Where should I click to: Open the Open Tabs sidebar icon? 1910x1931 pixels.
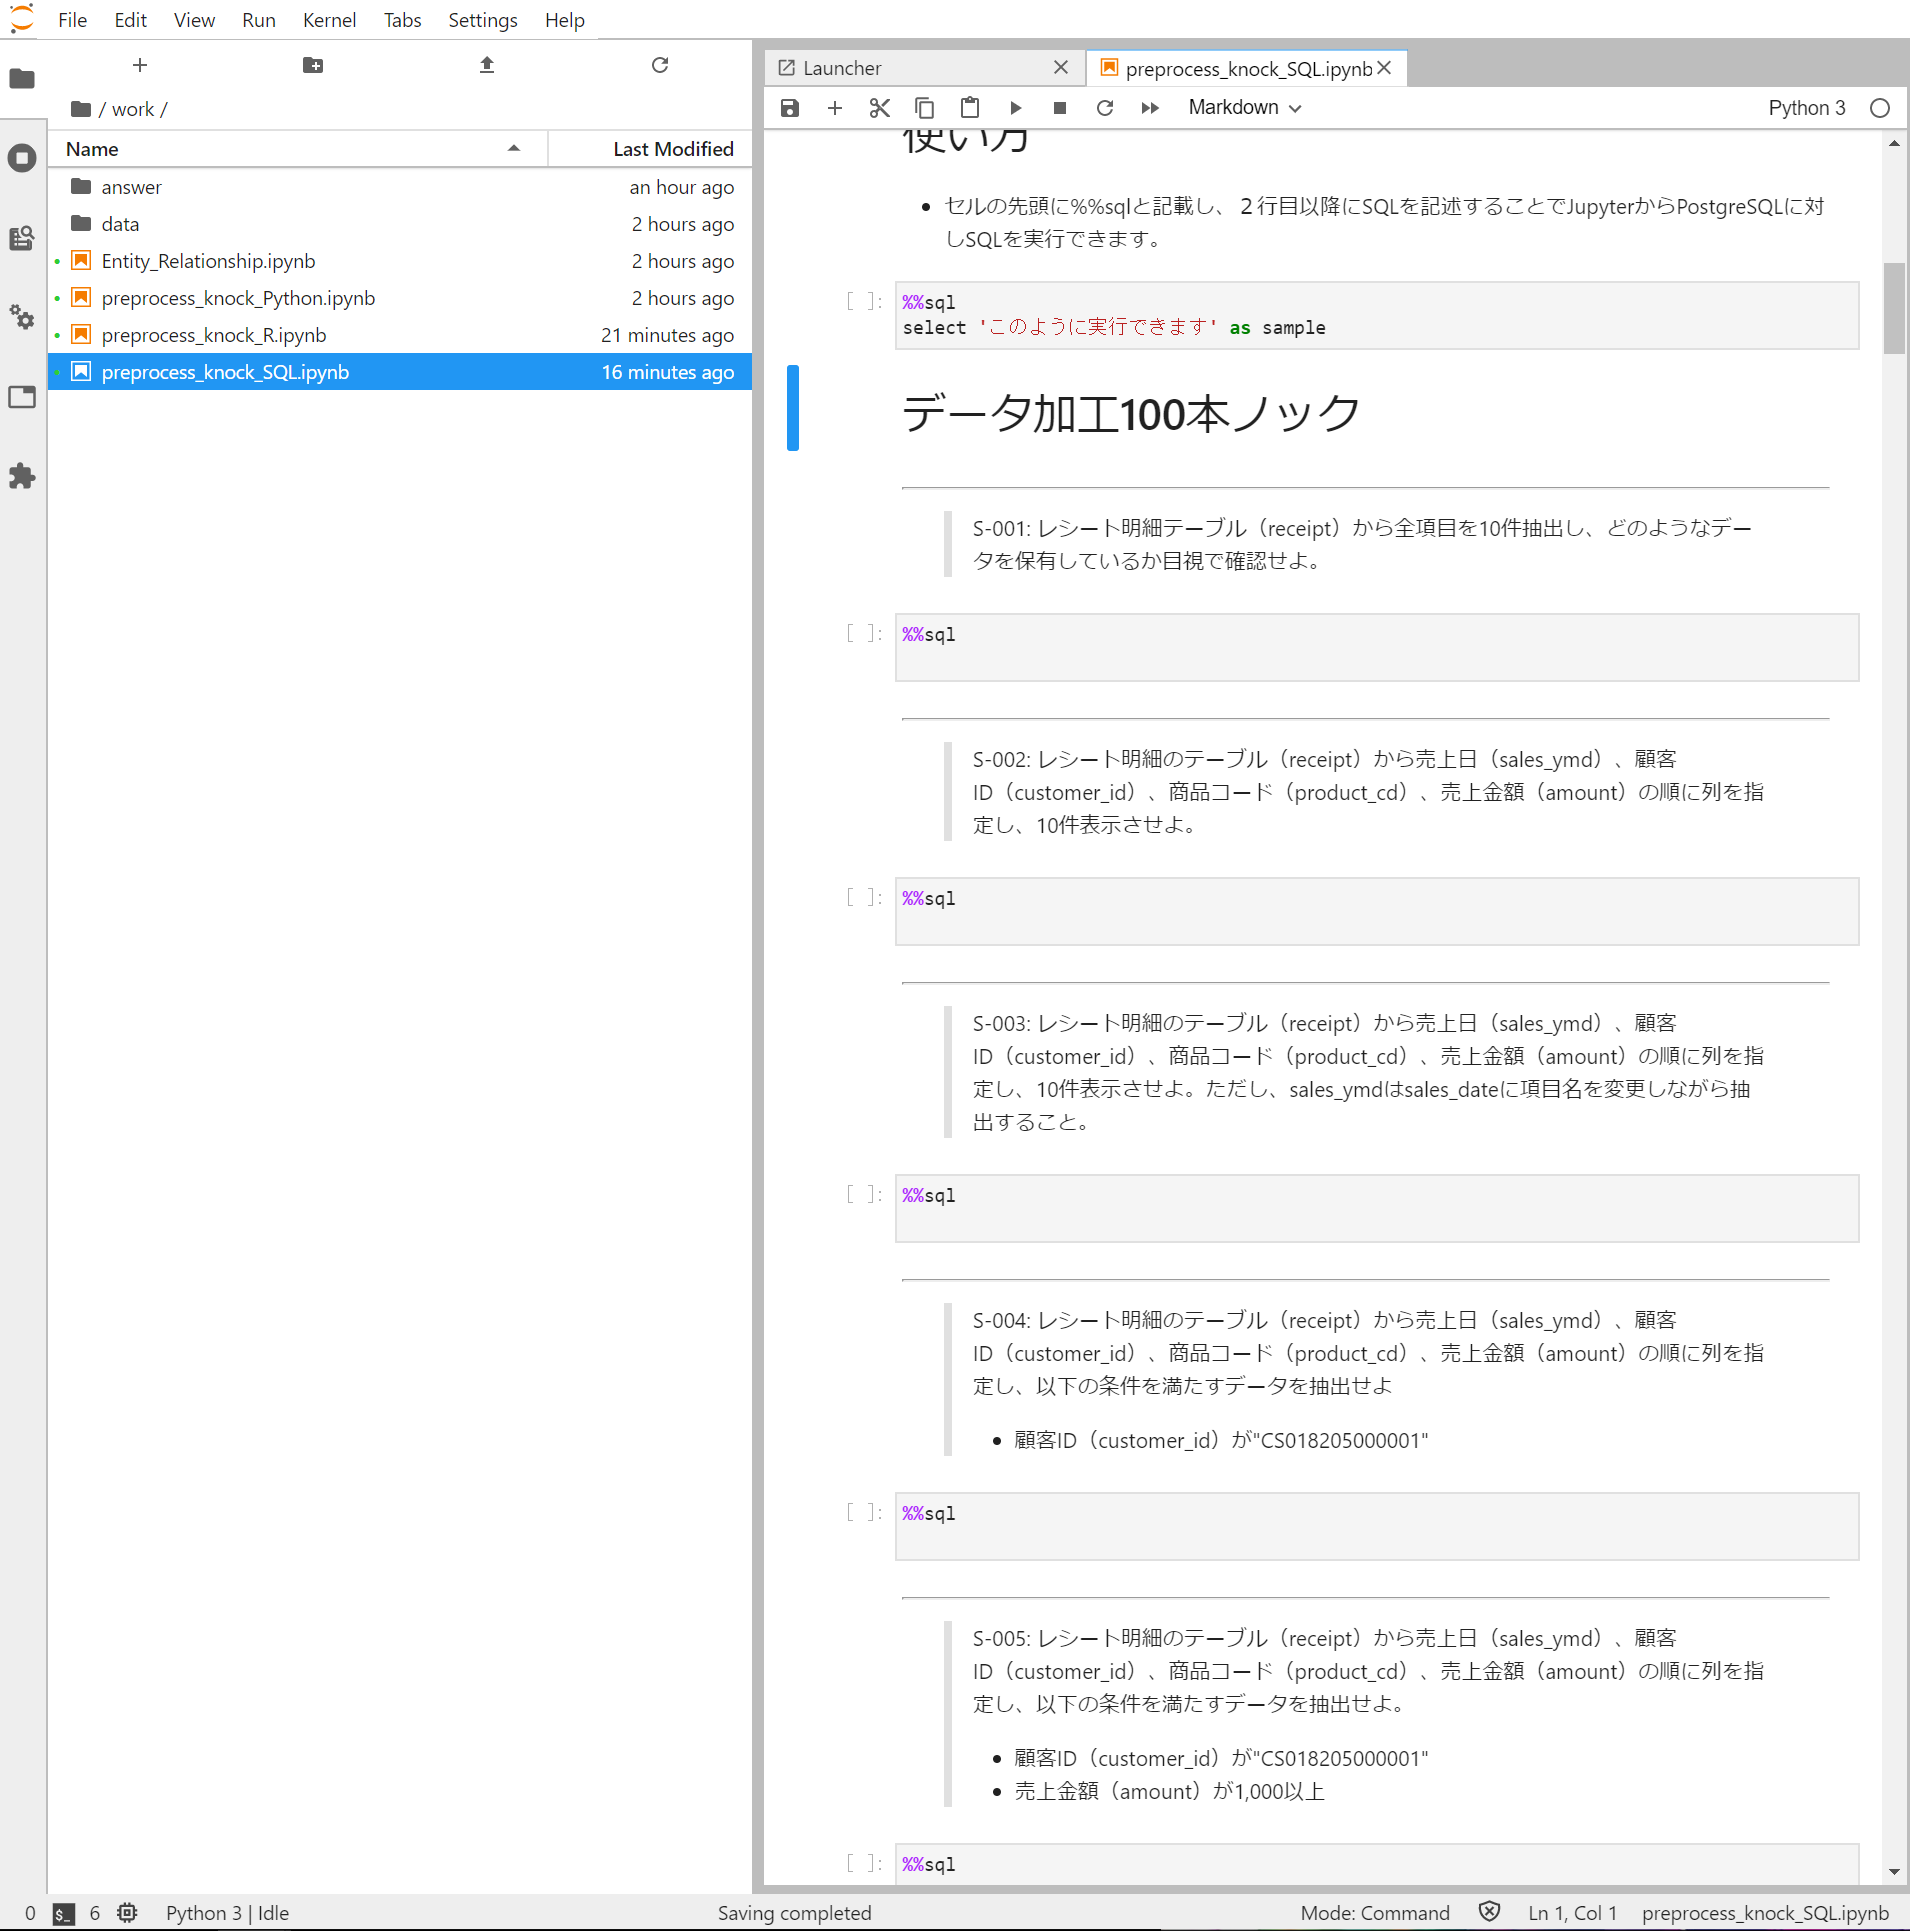click(x=22, y=397)
